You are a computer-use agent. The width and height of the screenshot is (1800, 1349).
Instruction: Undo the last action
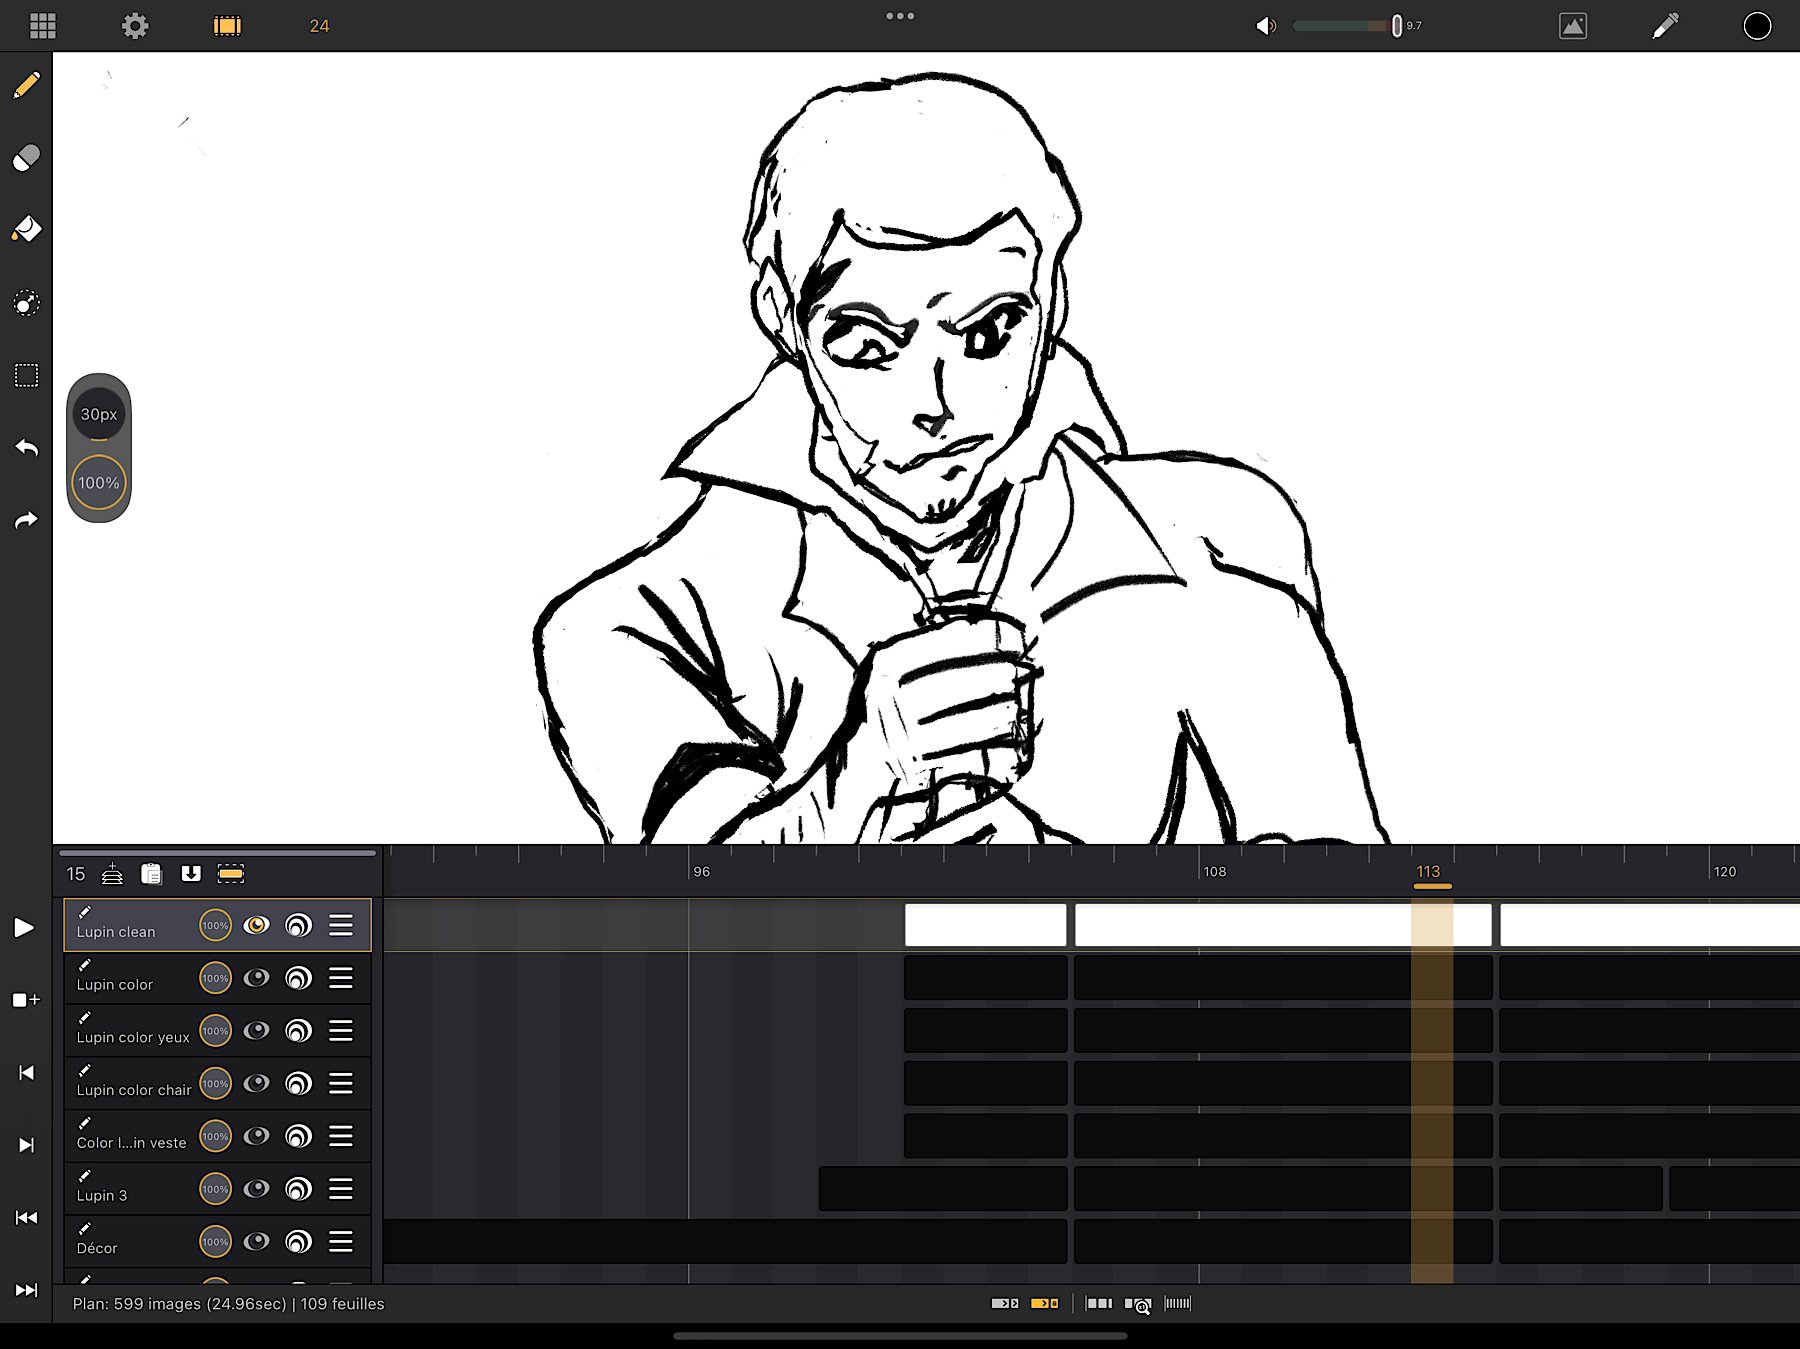27,448
